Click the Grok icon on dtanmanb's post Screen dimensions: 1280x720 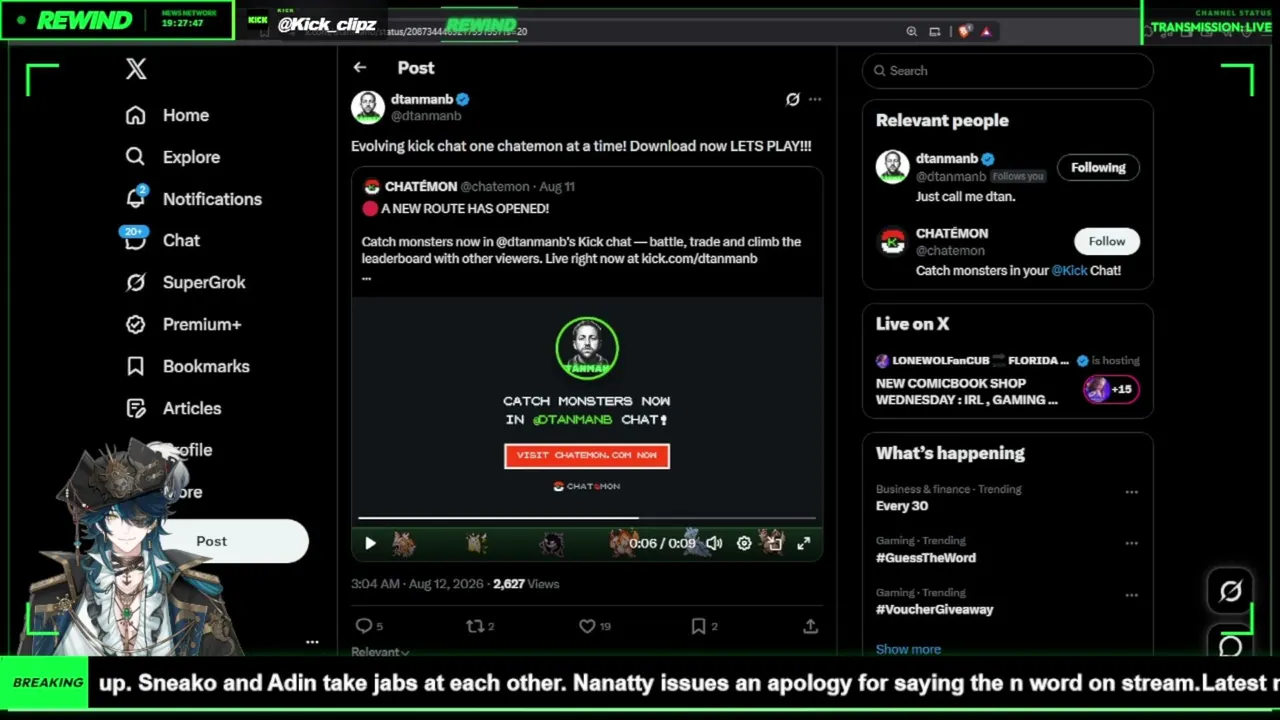[793, 99]
